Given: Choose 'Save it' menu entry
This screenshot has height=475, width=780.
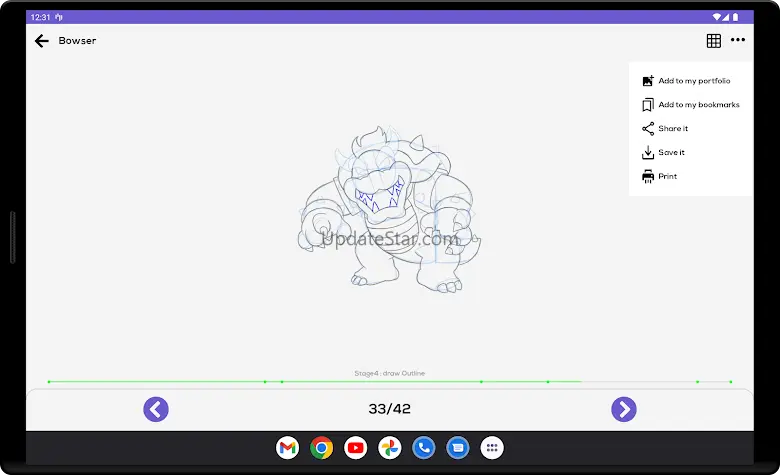Looking at the screenshot, I should [672, 152].
